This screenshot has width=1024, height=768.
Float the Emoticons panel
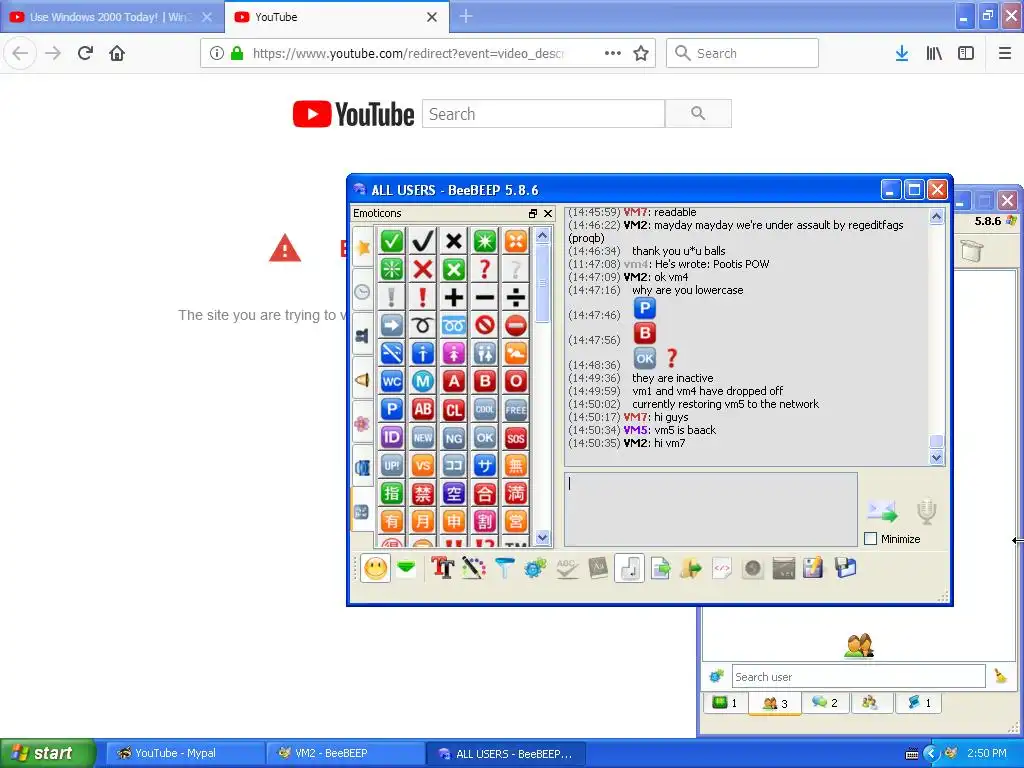point(533,214)
